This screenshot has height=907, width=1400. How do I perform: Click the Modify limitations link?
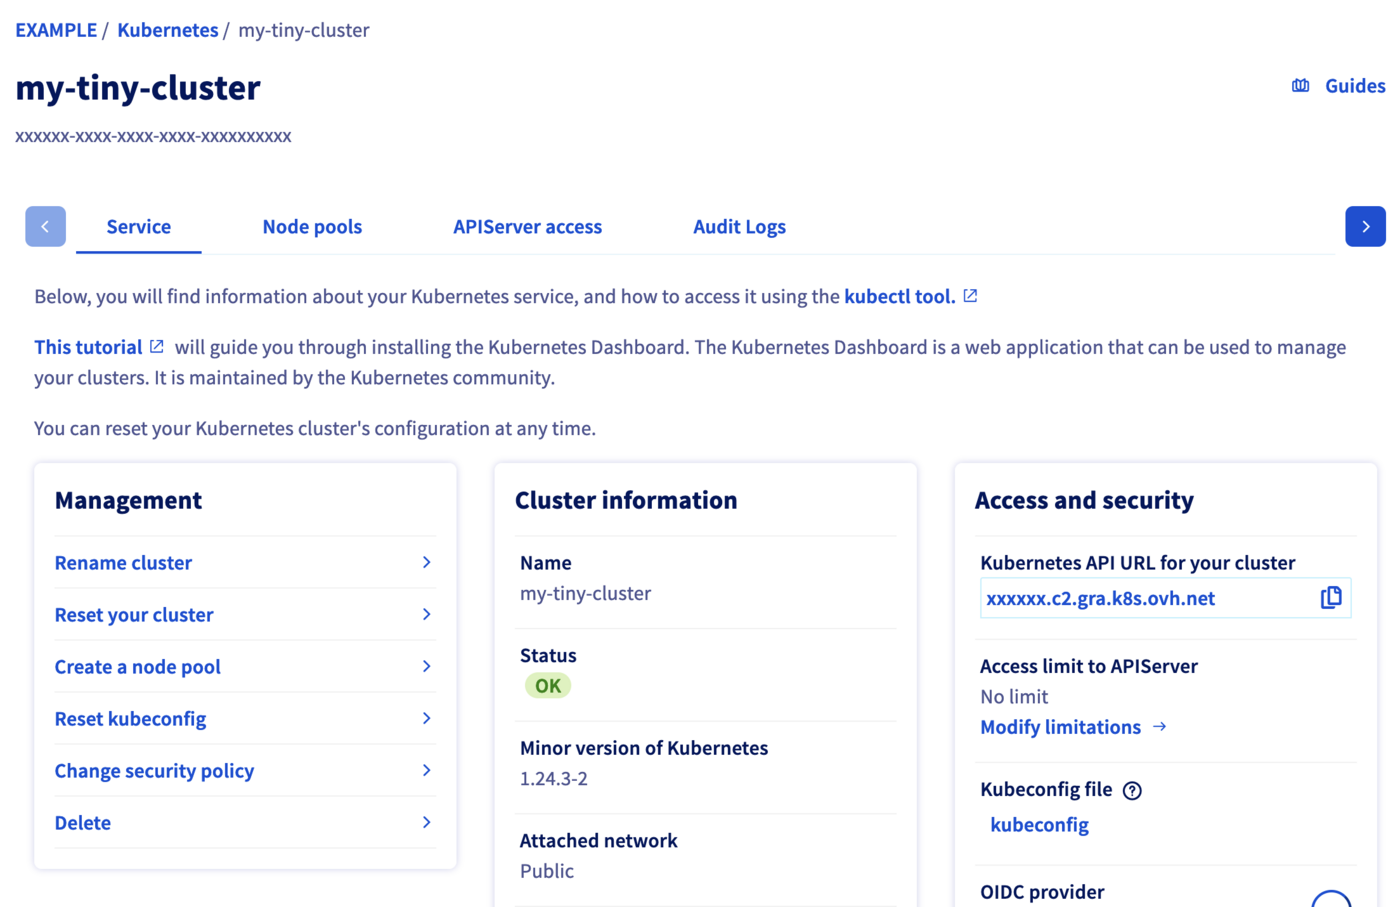1061,727
